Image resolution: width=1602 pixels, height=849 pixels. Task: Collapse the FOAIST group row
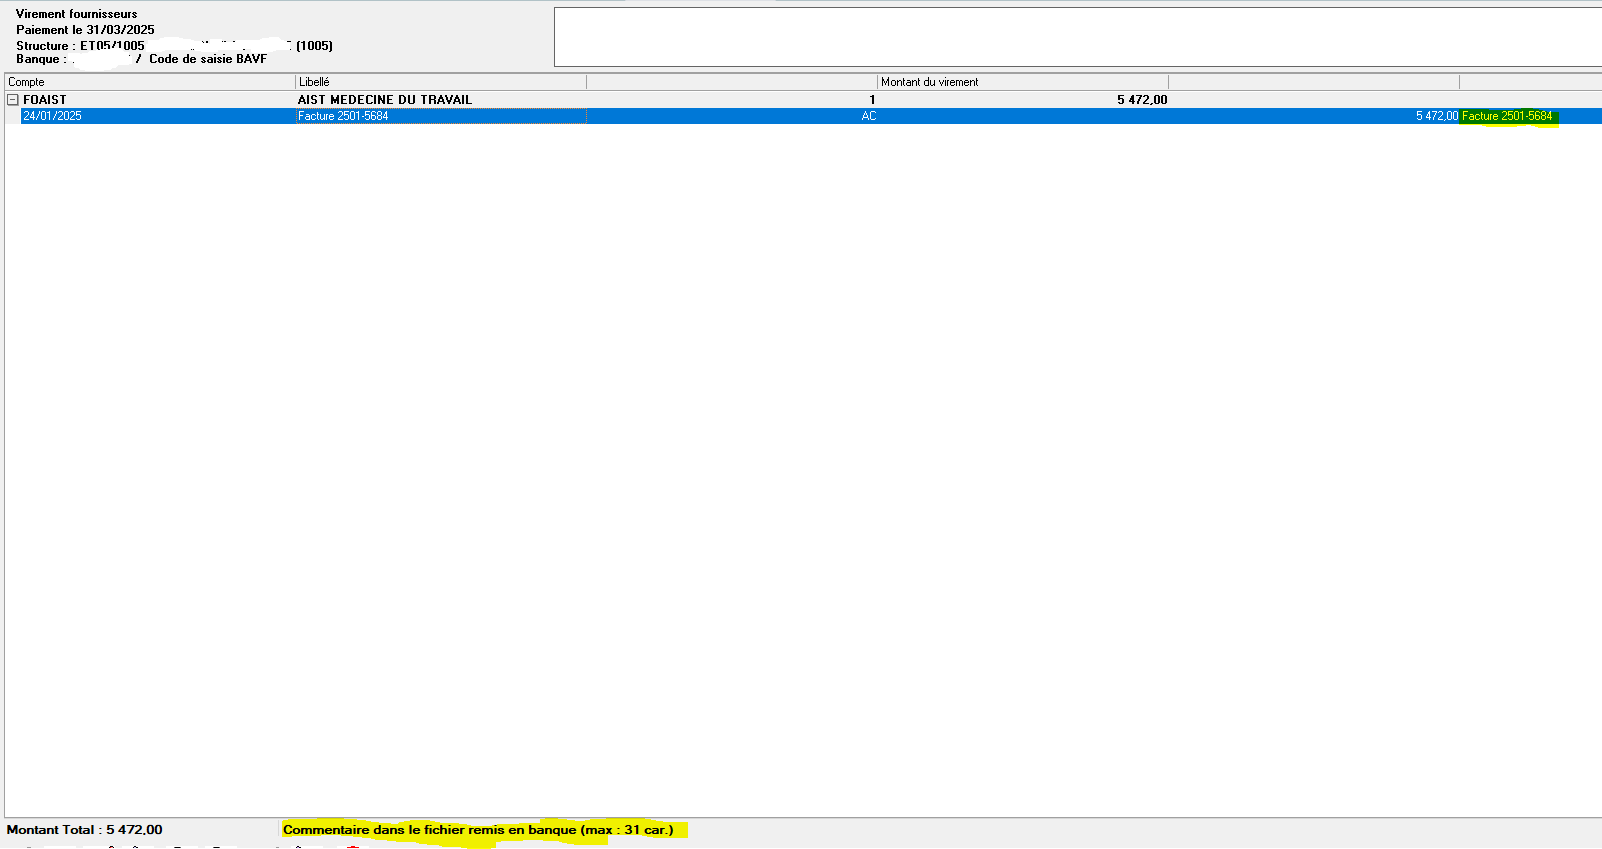click(13, 100)
